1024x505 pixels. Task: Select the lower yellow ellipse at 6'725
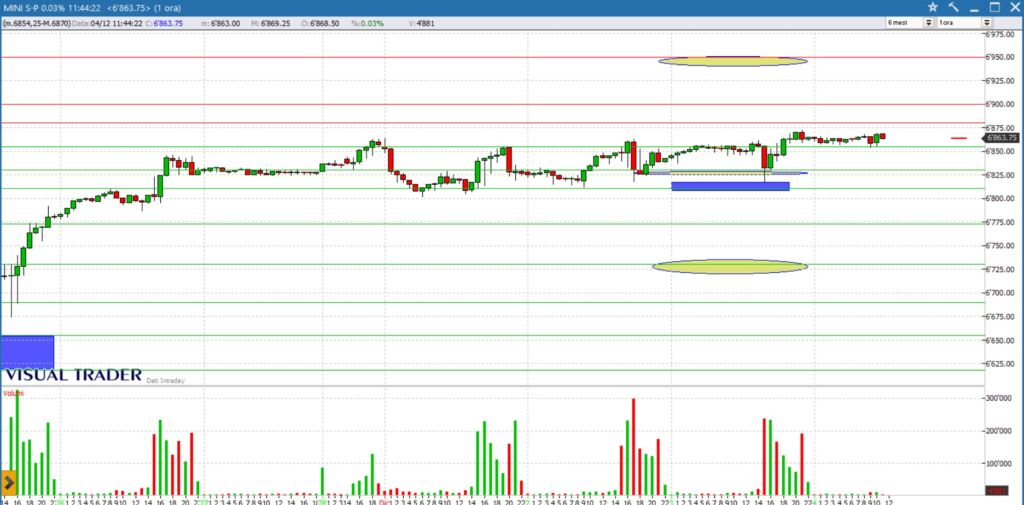click(730, 267)
